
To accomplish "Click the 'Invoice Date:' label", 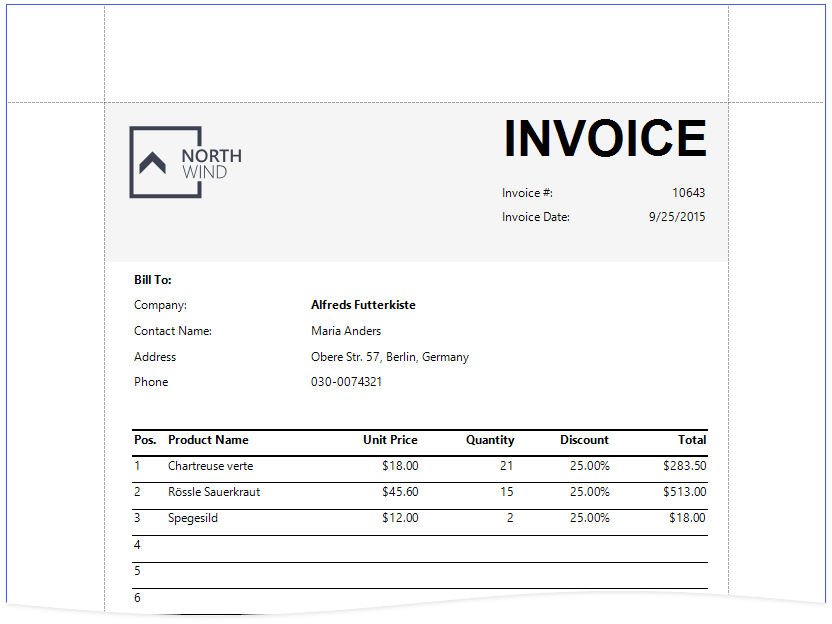I will pos(536,217).
